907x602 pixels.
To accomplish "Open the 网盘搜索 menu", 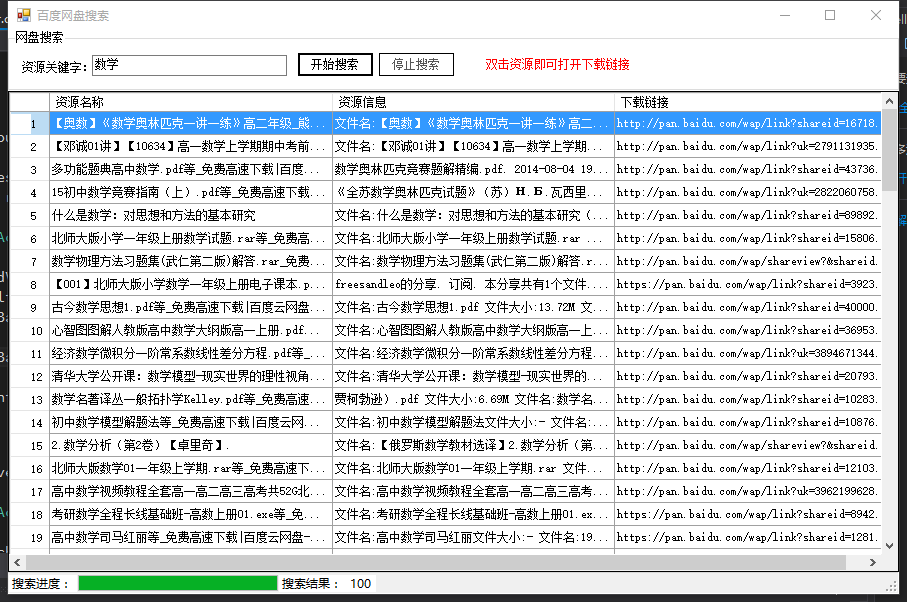I will pyautogui.click(x=39, y=38).
